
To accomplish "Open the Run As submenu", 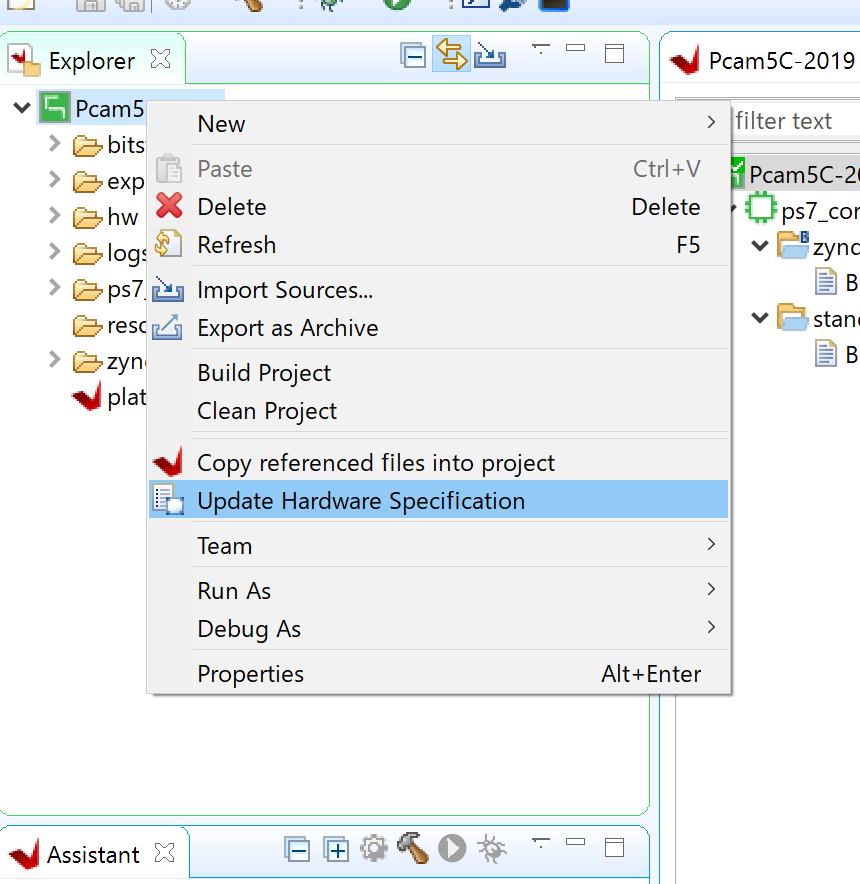I will click(x=438, y=590).
